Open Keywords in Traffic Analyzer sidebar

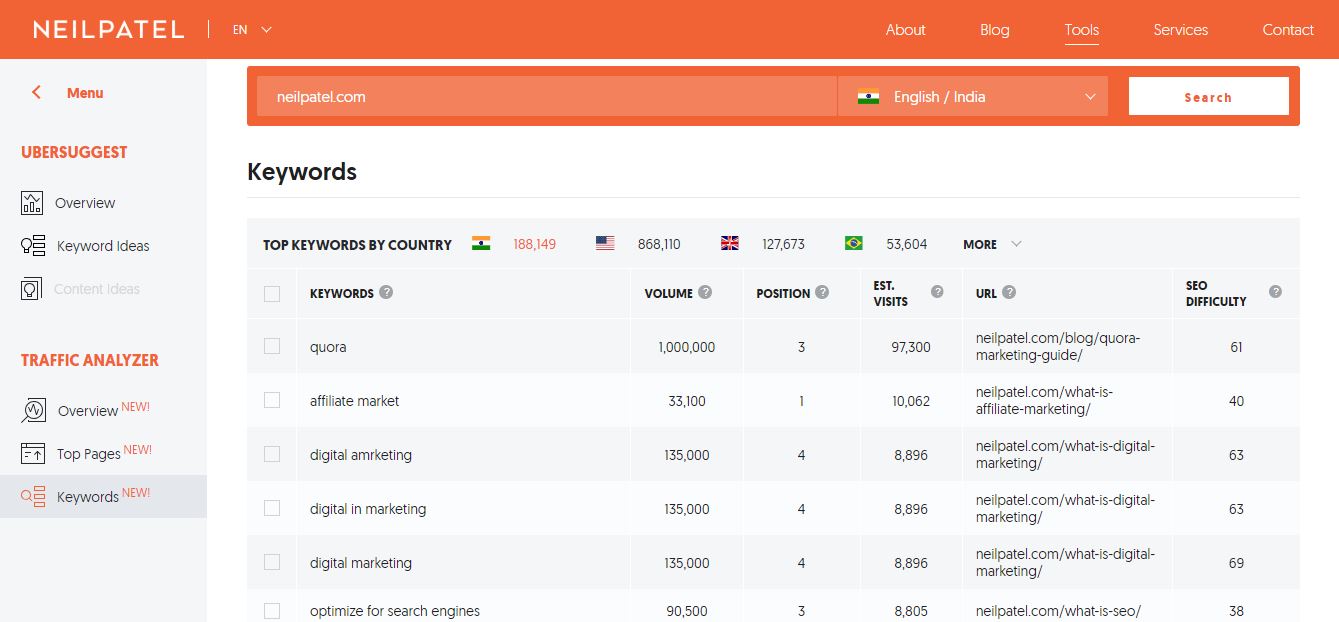click(88, 497)
